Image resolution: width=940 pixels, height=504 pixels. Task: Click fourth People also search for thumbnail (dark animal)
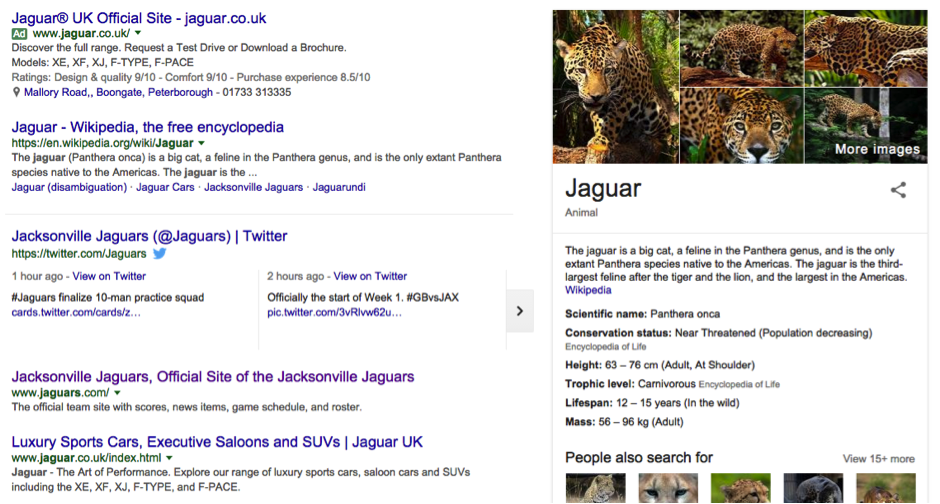813,488
